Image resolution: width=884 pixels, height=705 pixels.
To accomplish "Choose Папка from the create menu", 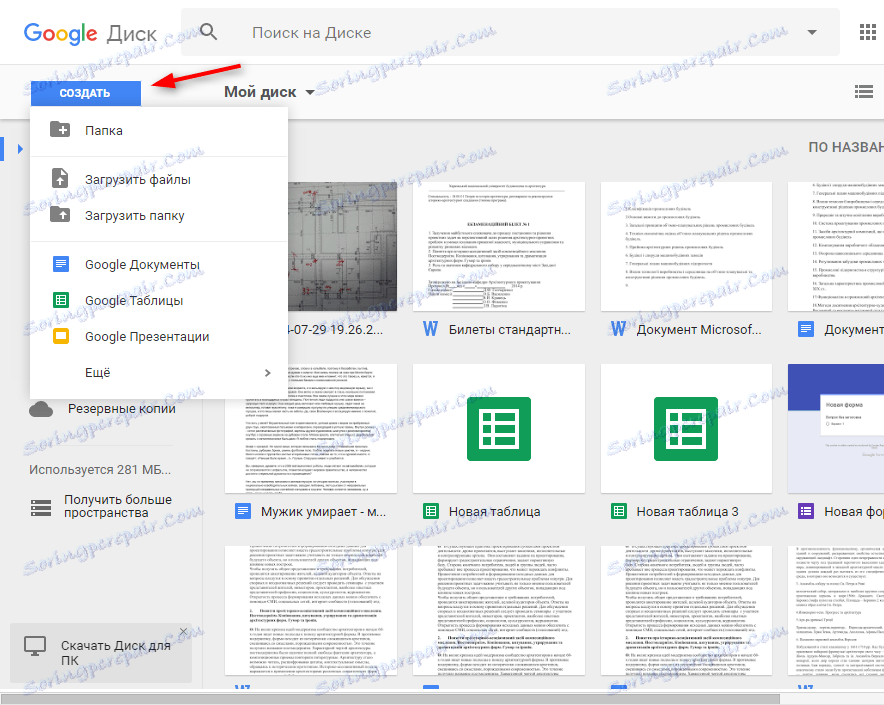I will [x=159, y=130].
